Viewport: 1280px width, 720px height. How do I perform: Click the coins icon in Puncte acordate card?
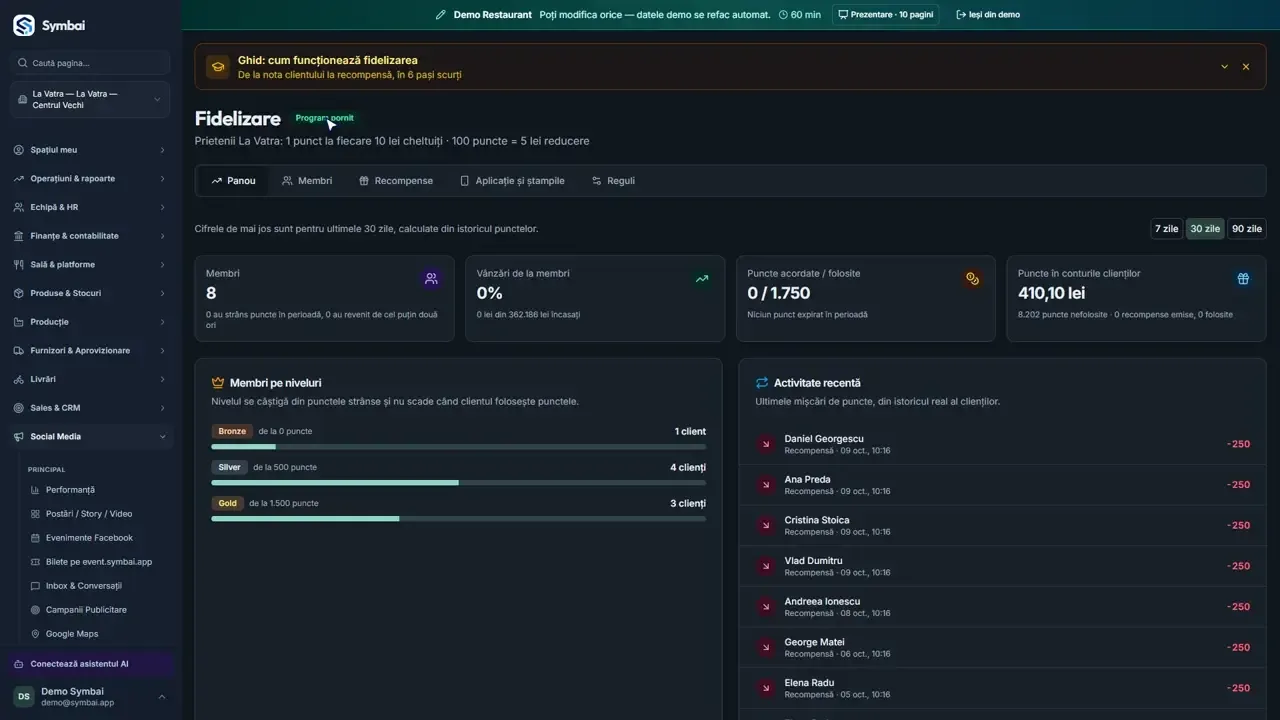pos(972,279)
